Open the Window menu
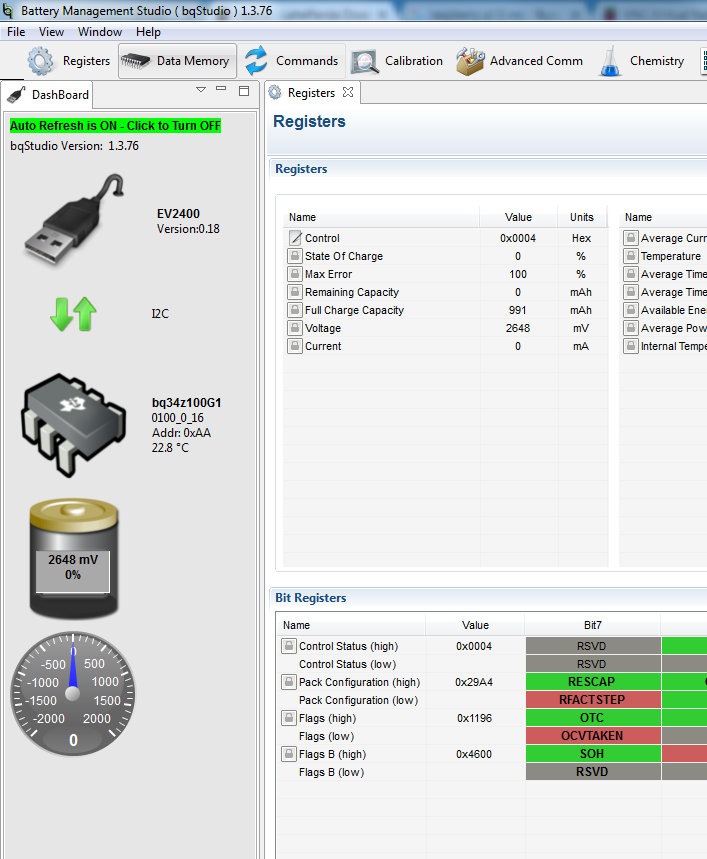This screenshot has width=707, height=859. coord(100,32)
